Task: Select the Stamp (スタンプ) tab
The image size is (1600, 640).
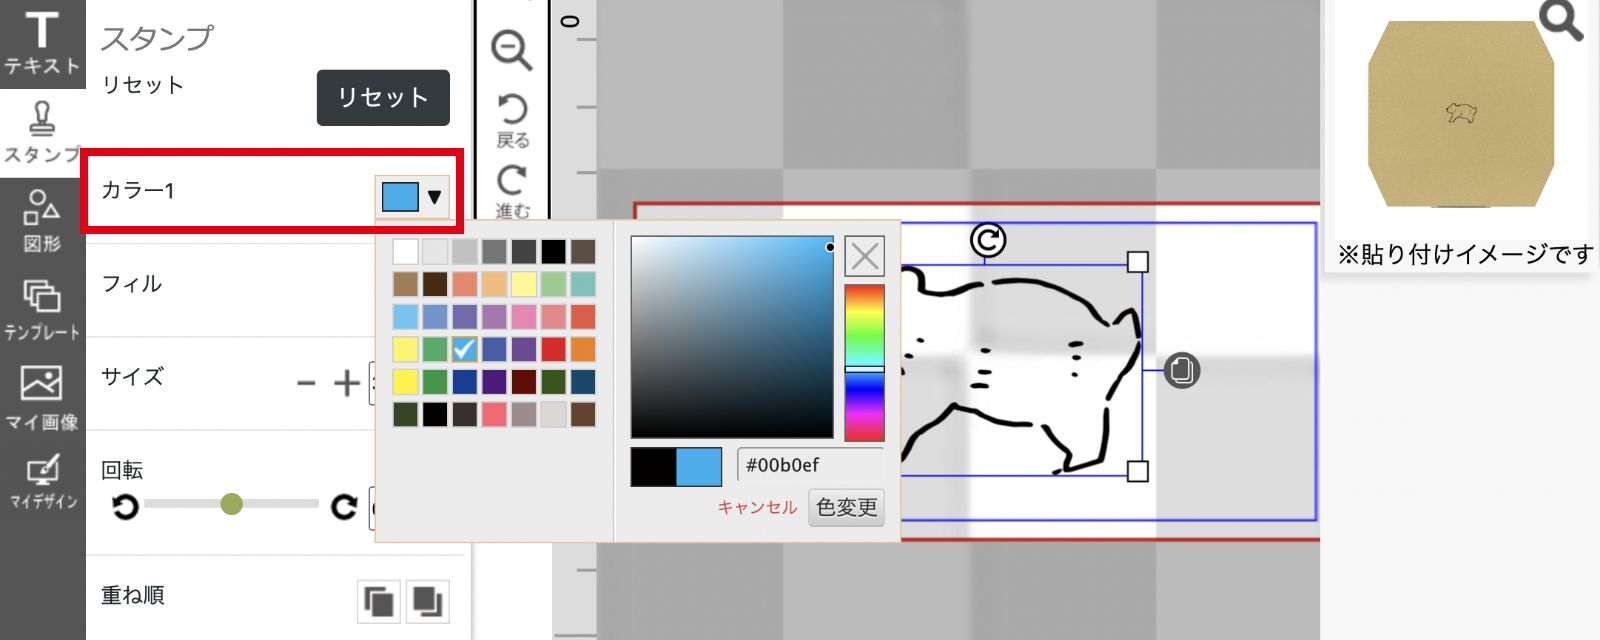Action: (42, 133)
